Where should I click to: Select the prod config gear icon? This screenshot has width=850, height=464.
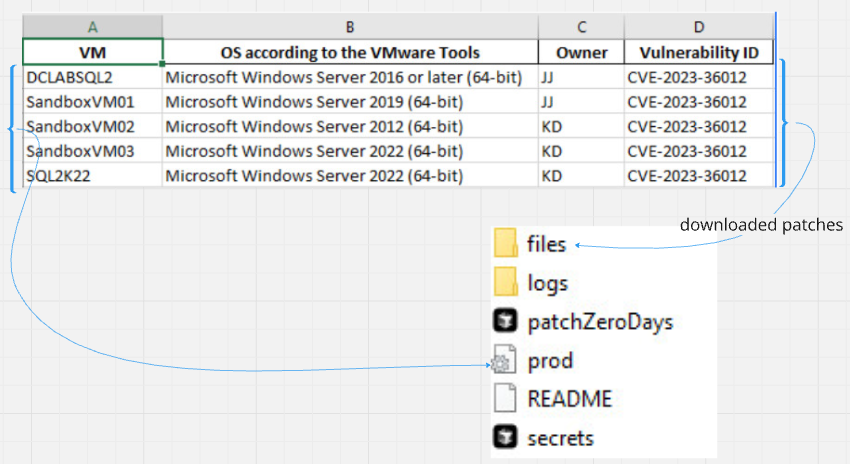(x=506, y=361)
